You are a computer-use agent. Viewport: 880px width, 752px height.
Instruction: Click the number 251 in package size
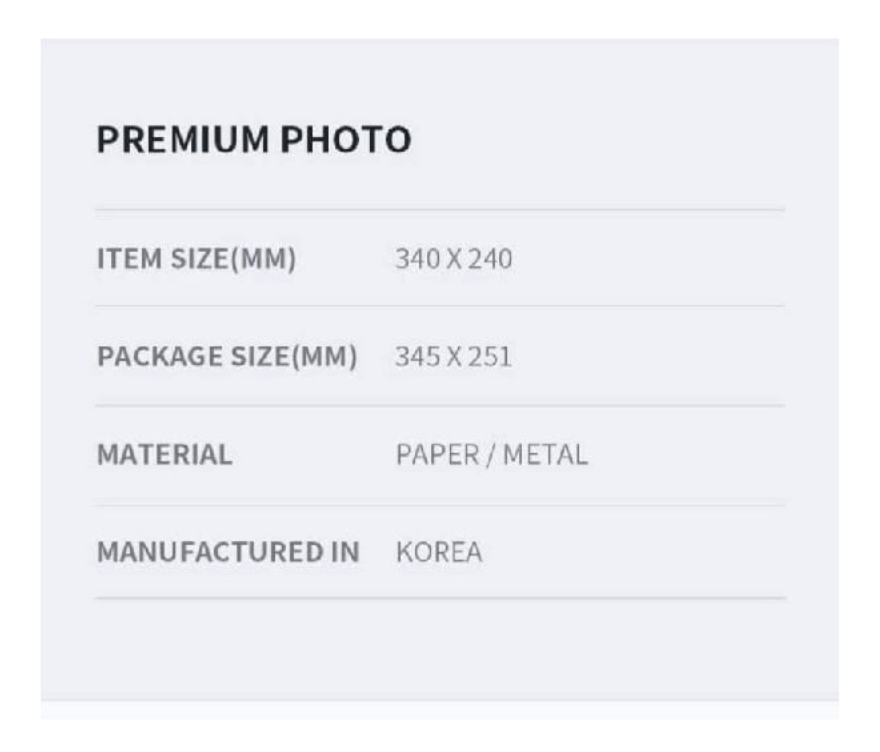click(x=491, y=357)
